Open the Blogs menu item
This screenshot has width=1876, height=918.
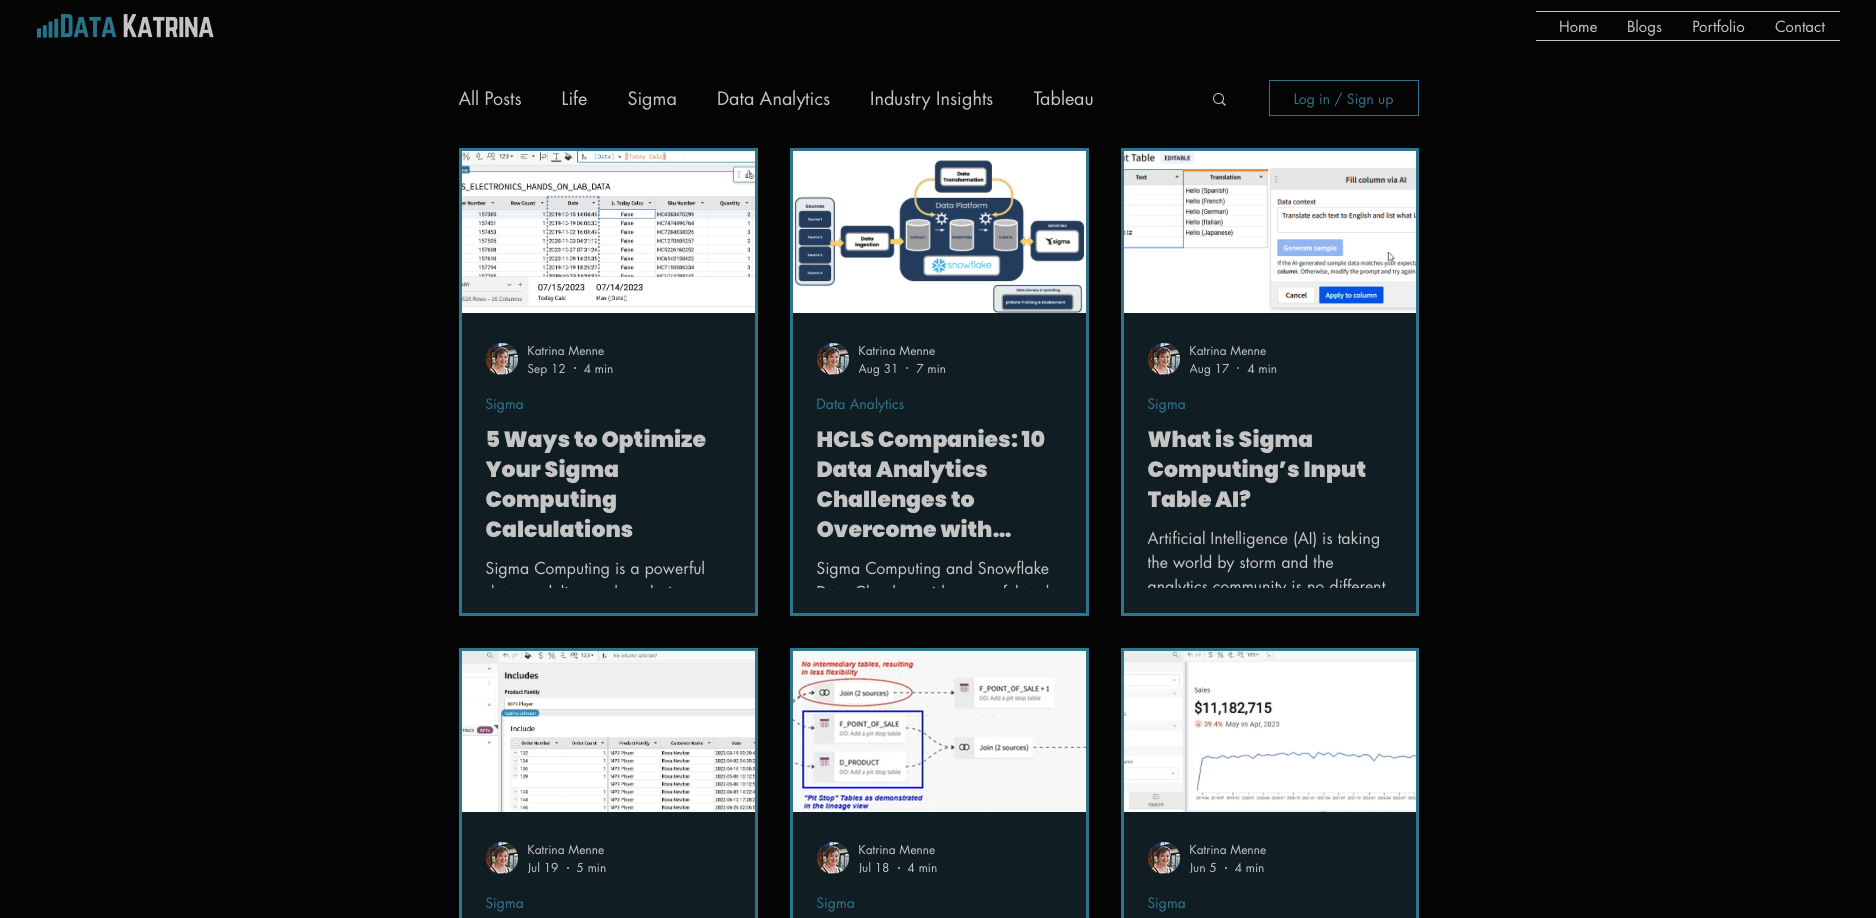pyautogui.click(x=1643, y=27)
